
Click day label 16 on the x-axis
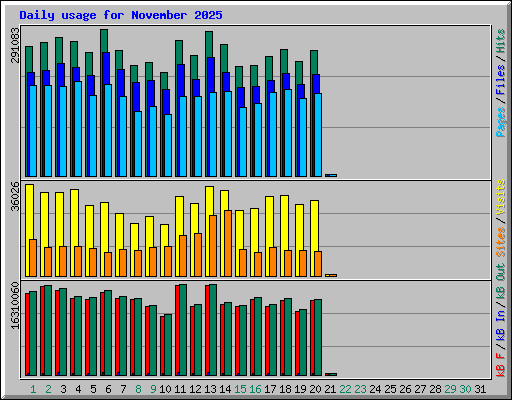pyautogui.click(x=255, y=389)
